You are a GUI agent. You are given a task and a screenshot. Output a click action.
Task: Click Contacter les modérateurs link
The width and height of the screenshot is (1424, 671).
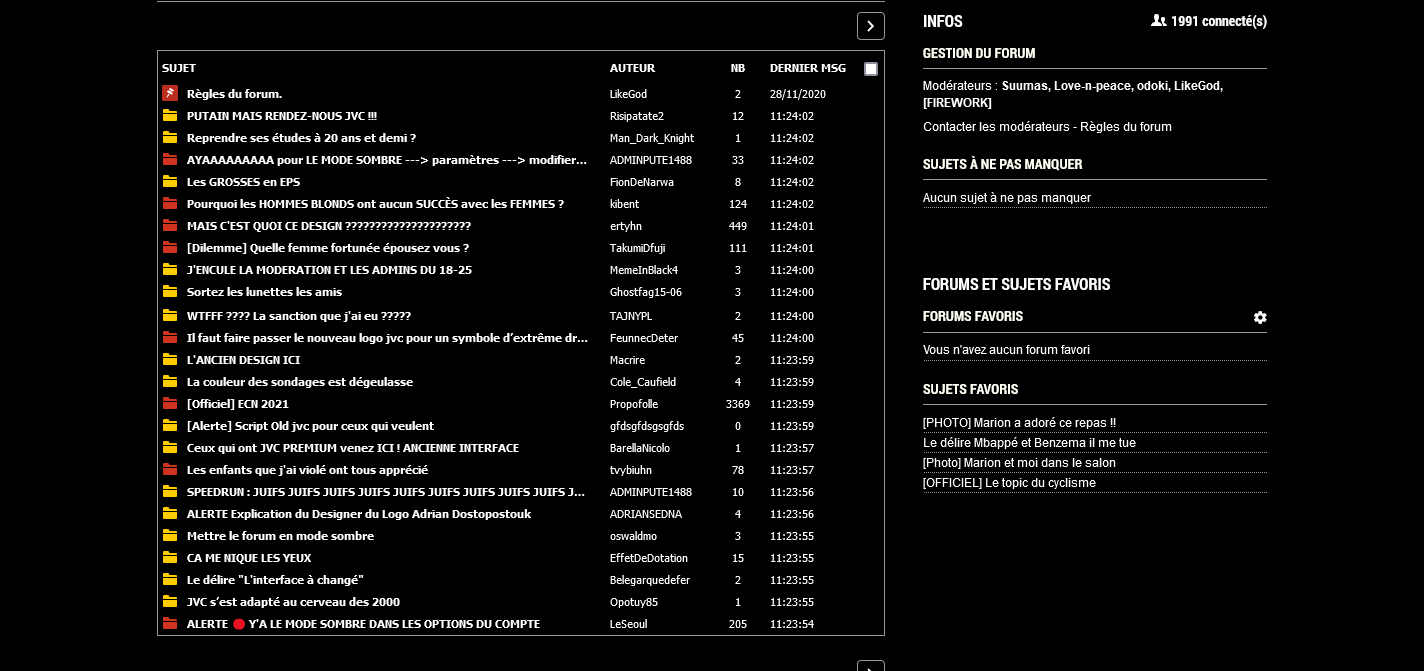[997, 127]
